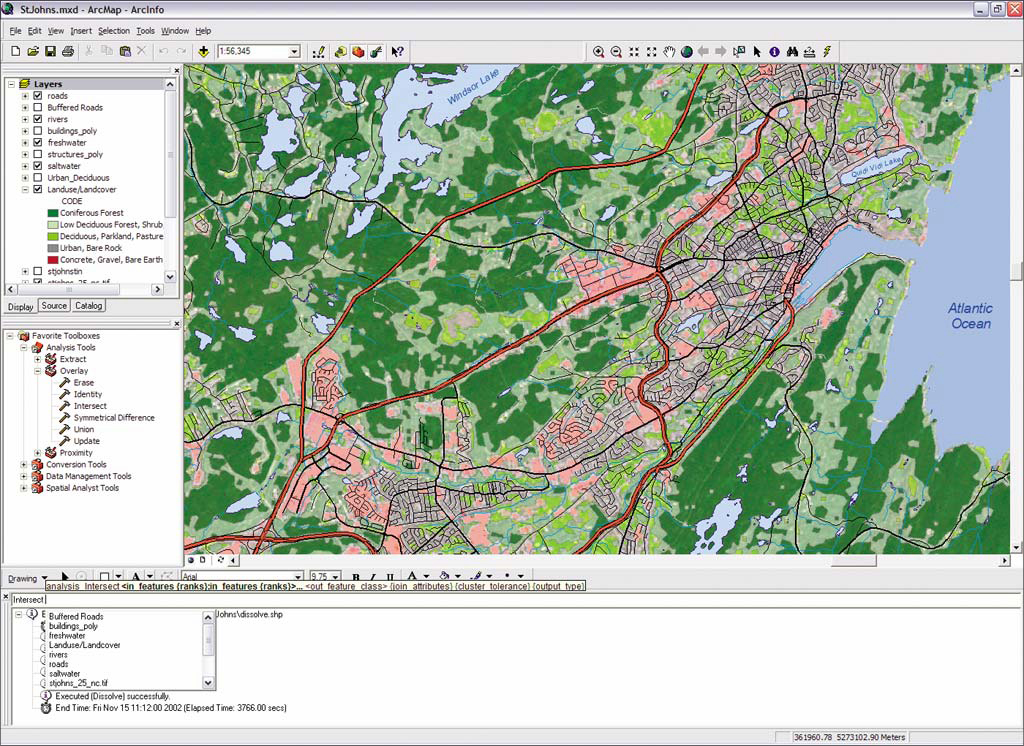Check the buildings_poly layer box
Screen dimensions: 1024x746
38,131
